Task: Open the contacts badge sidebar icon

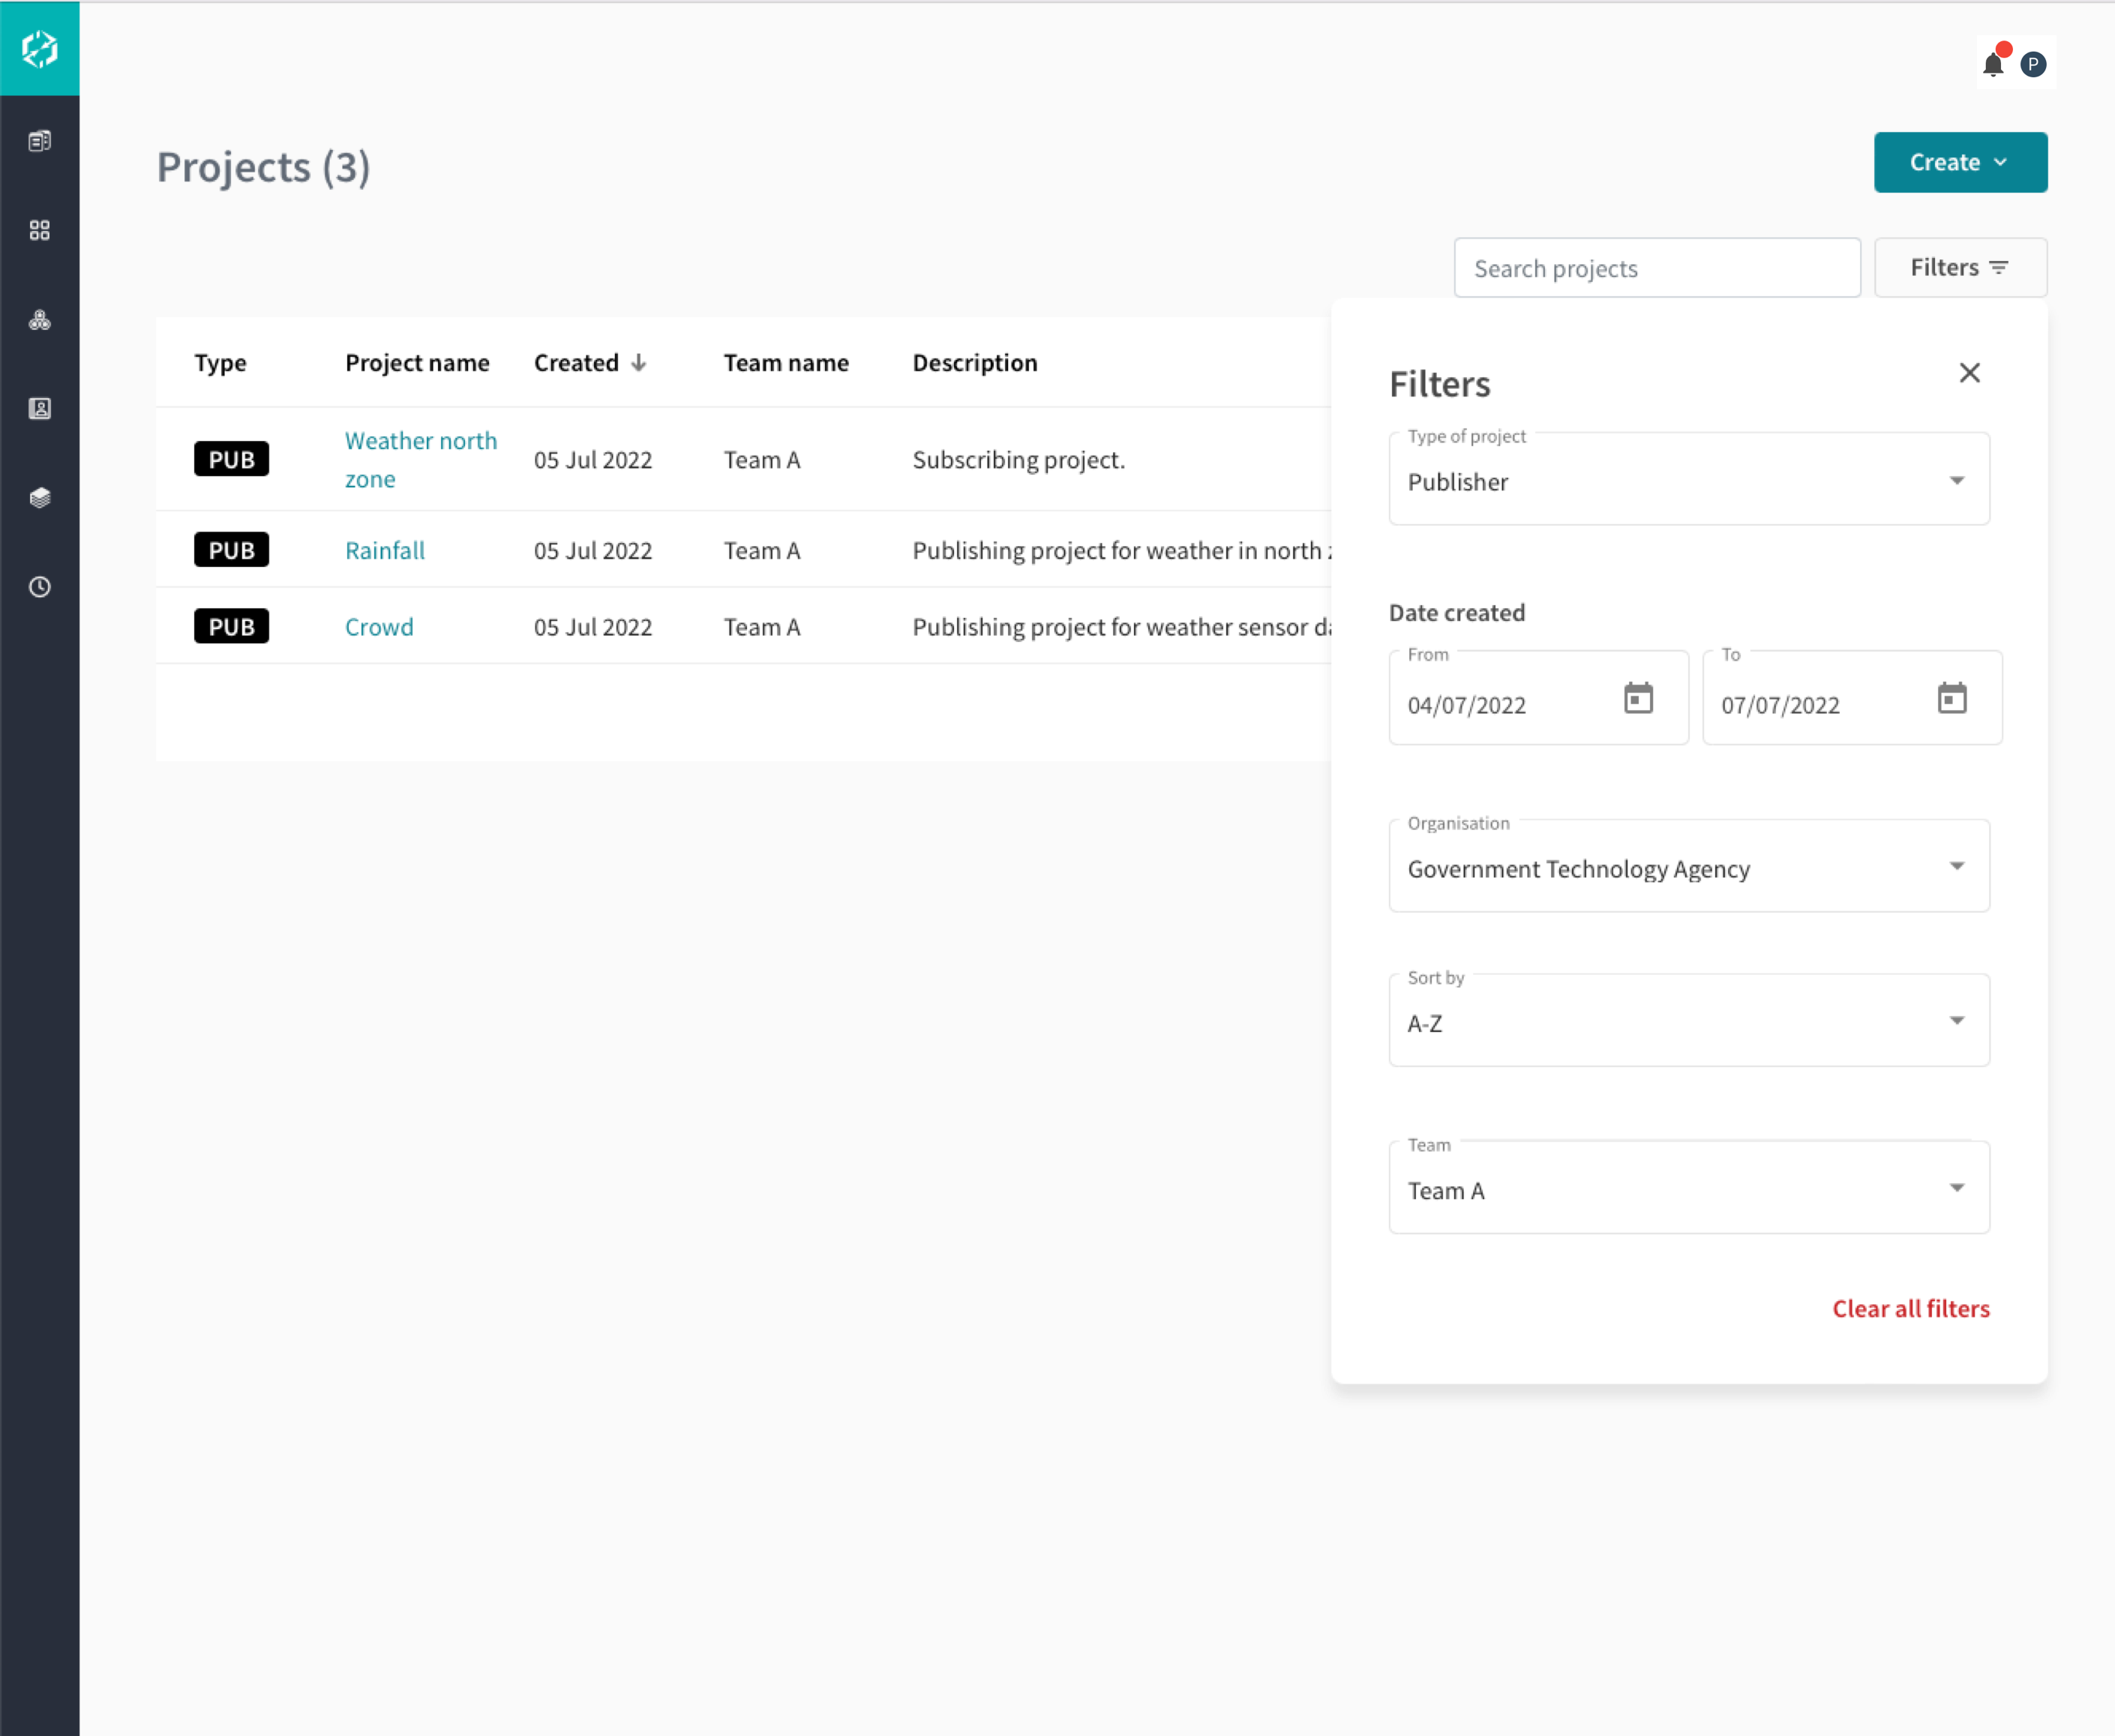Action: 40,408
